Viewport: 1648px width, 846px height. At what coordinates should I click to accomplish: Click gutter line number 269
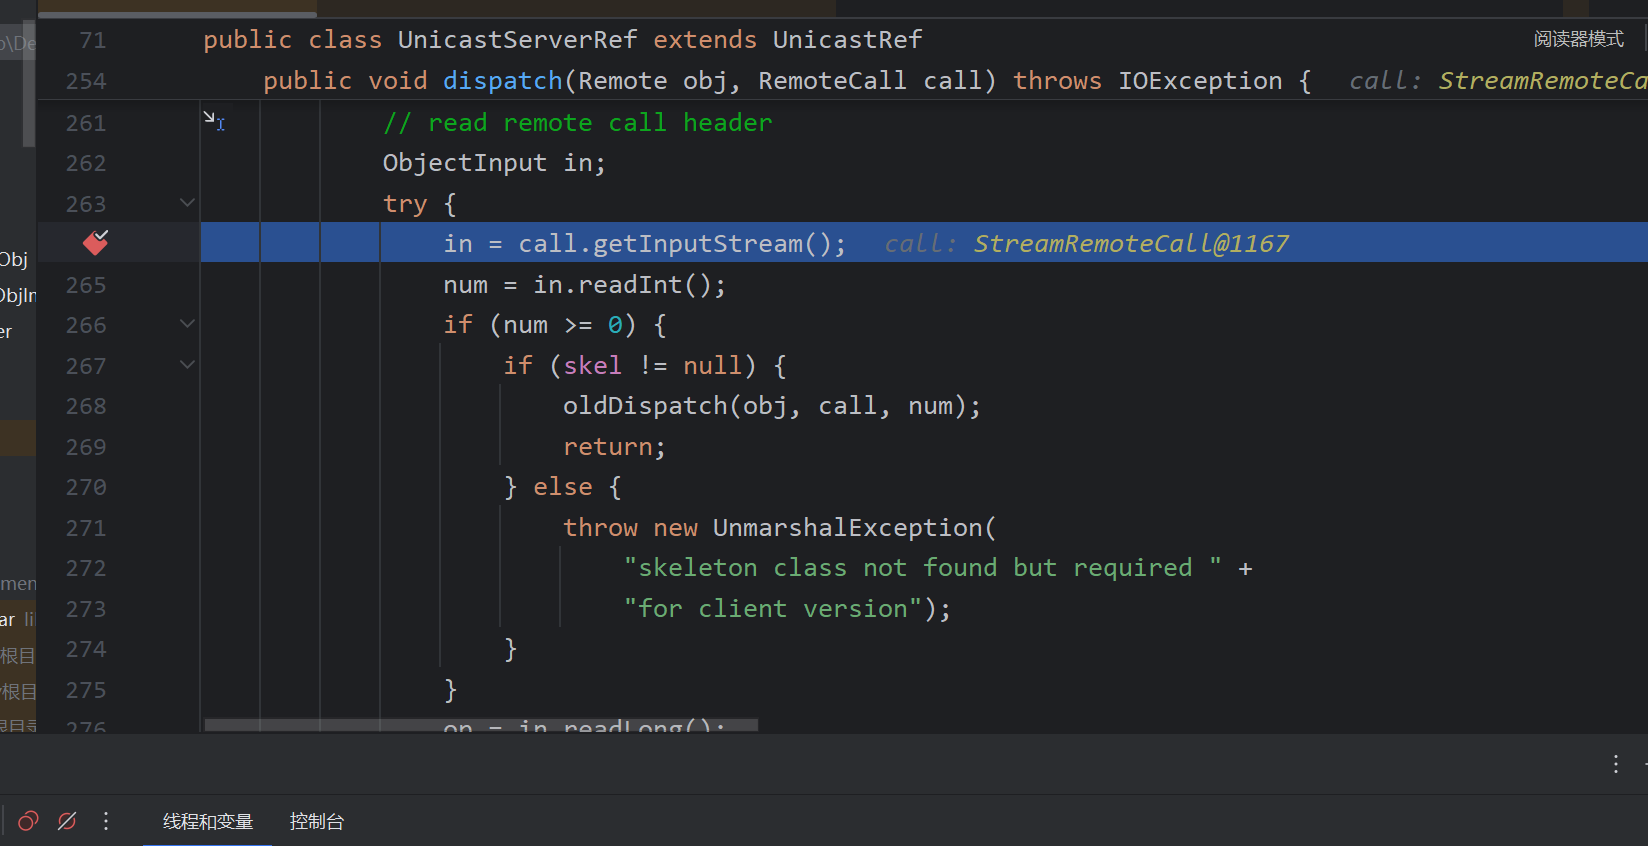(x=86, y=447)
